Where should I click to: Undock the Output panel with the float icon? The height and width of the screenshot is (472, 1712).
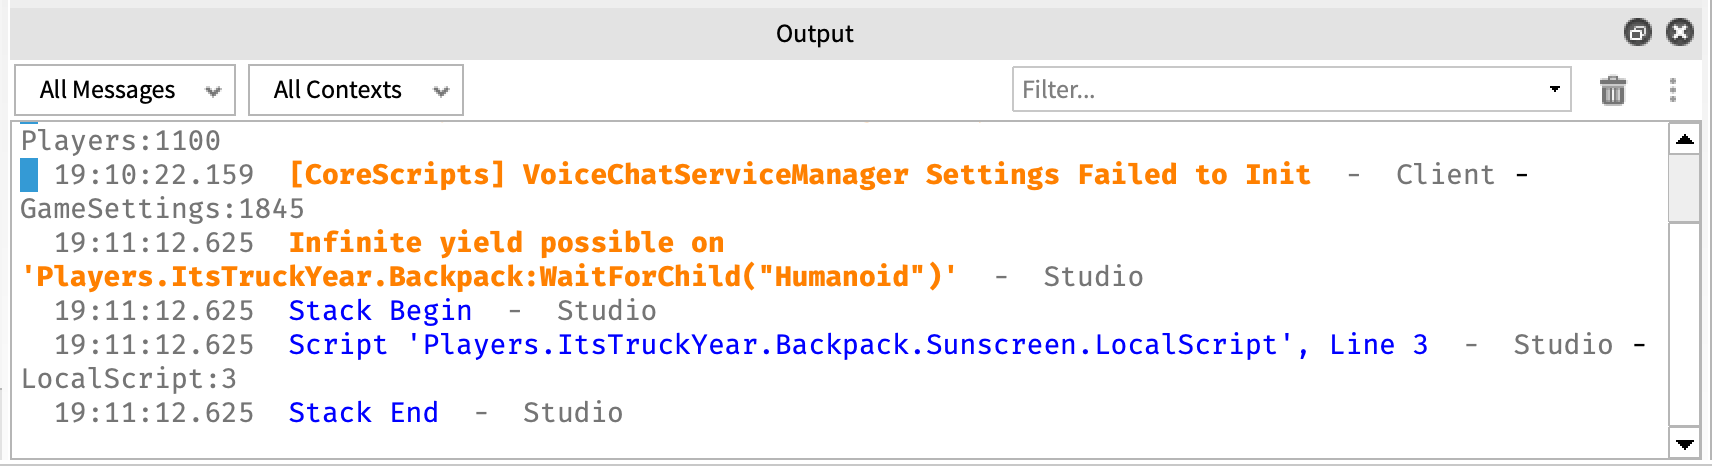(x=1637, y=33)
